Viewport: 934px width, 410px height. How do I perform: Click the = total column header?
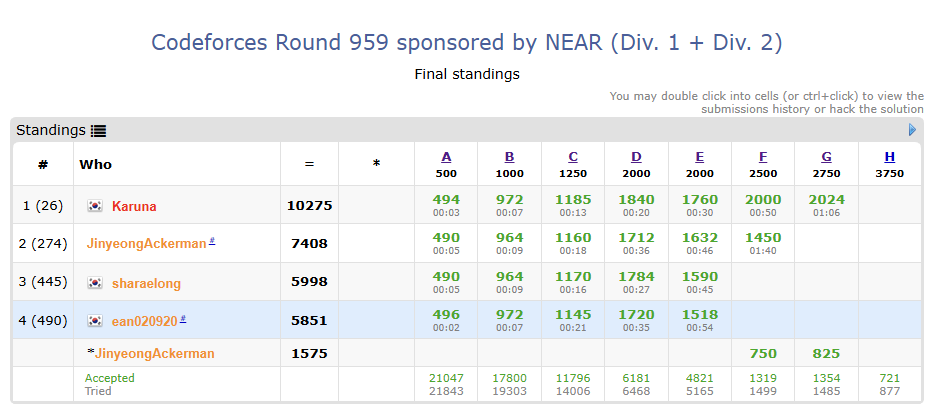309,164
